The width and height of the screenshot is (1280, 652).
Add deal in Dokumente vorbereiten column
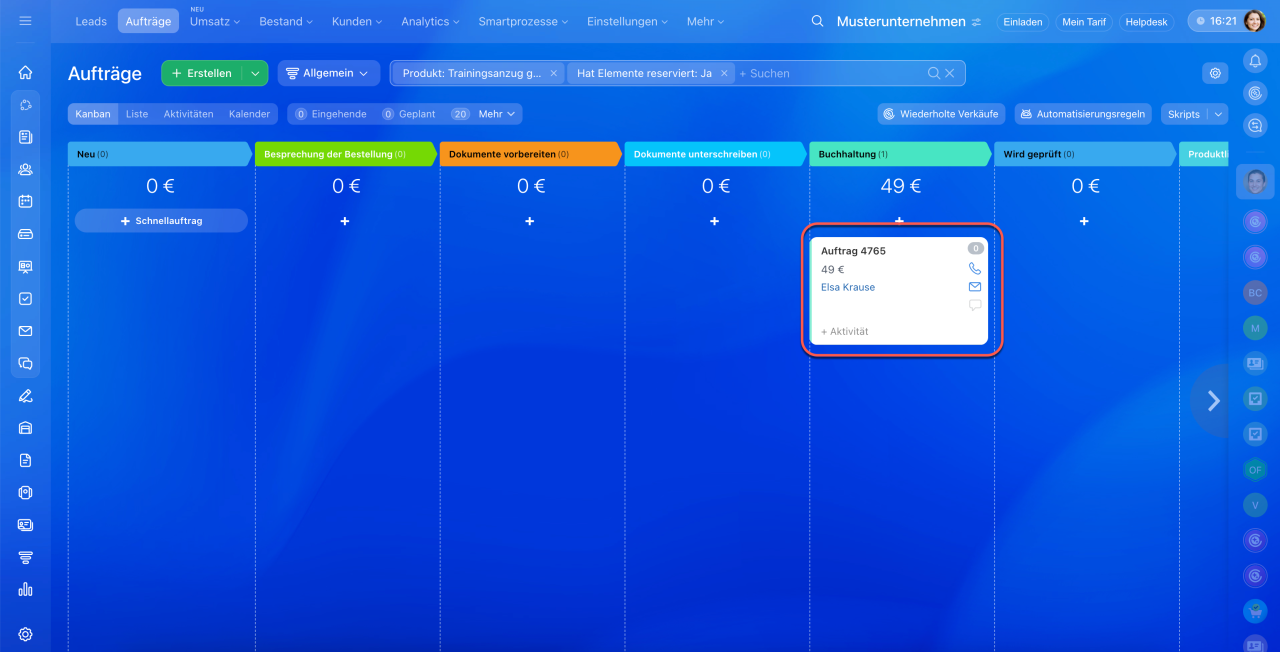click(x=530, y=221)
